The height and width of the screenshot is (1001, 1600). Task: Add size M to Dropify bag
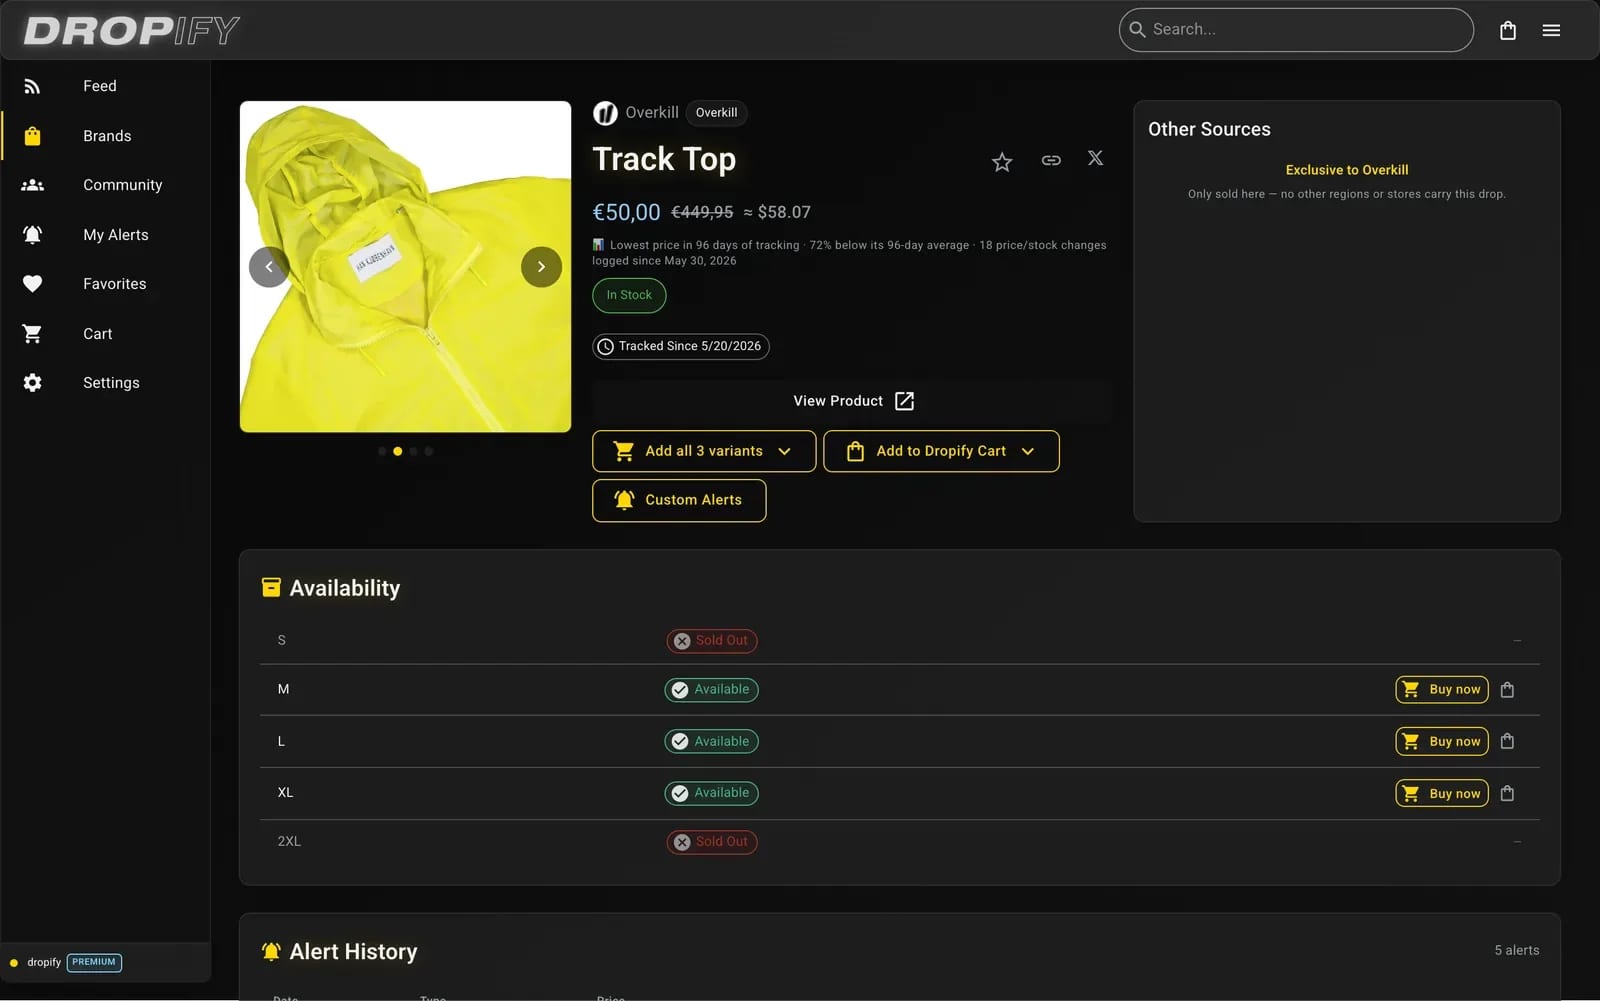tap(1508, 689)
